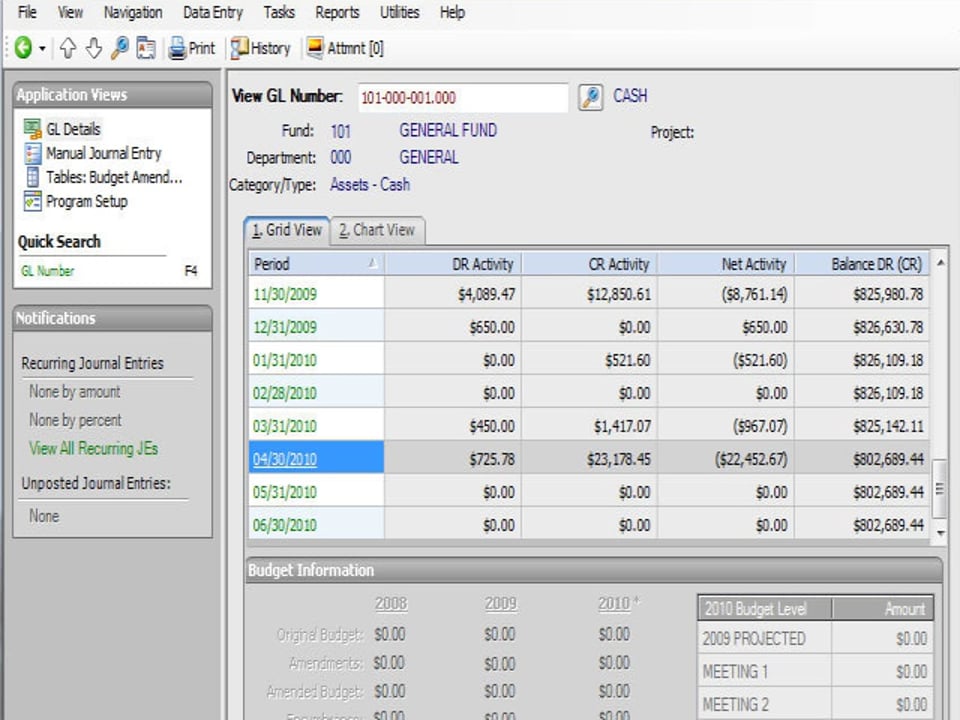Click the grid vertical scrollbar thumb
Image resolution: width=960 pixels, height=720 pixels.
pyautogui.click(x=940, y=489)
